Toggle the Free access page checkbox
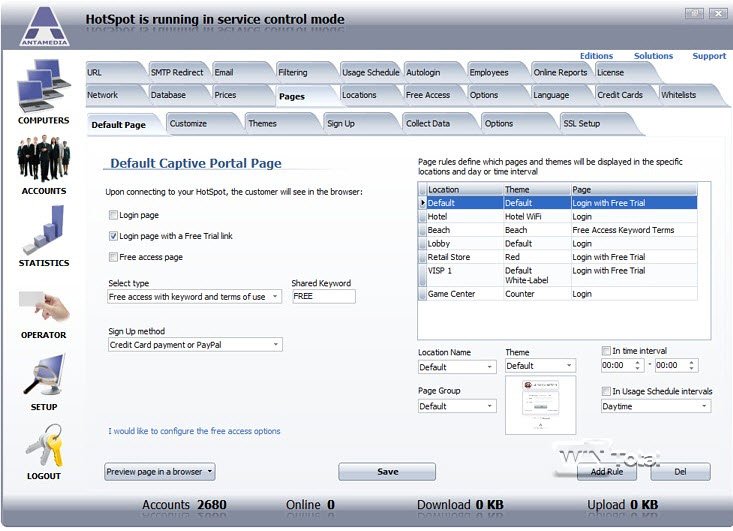The height and width of the screenshot is (531, 733). click(113, 257)
